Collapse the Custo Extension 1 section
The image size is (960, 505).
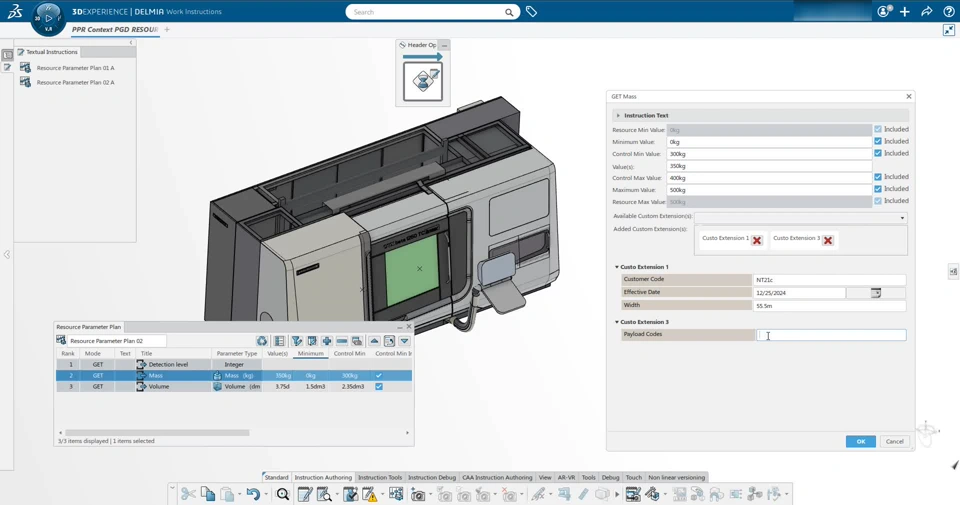(617, 267)
